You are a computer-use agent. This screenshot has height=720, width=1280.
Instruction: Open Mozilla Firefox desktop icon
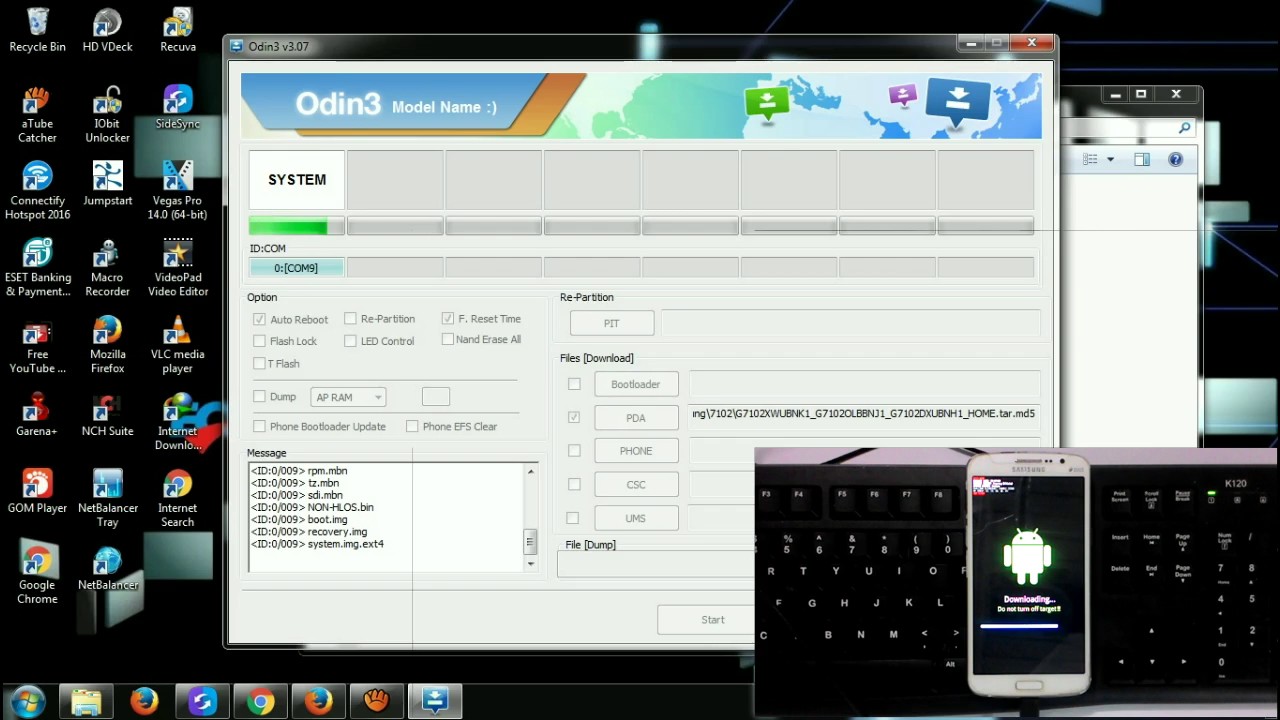point(107,345)
